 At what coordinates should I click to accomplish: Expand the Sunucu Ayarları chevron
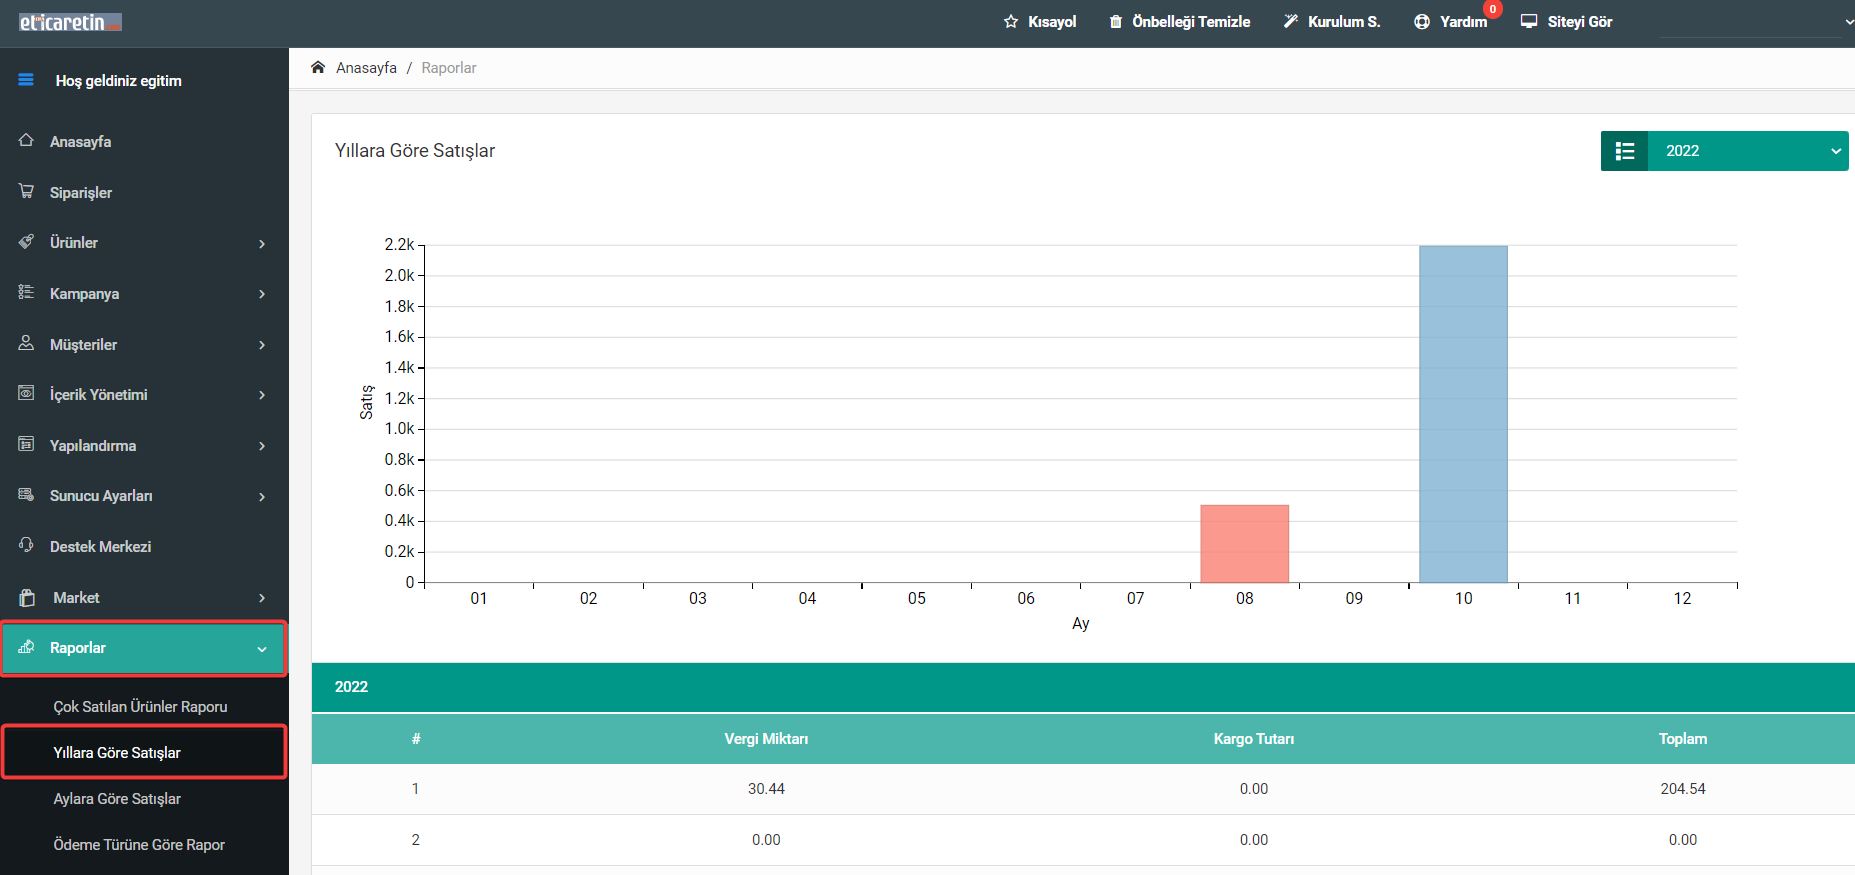click(x=262, y=497)
